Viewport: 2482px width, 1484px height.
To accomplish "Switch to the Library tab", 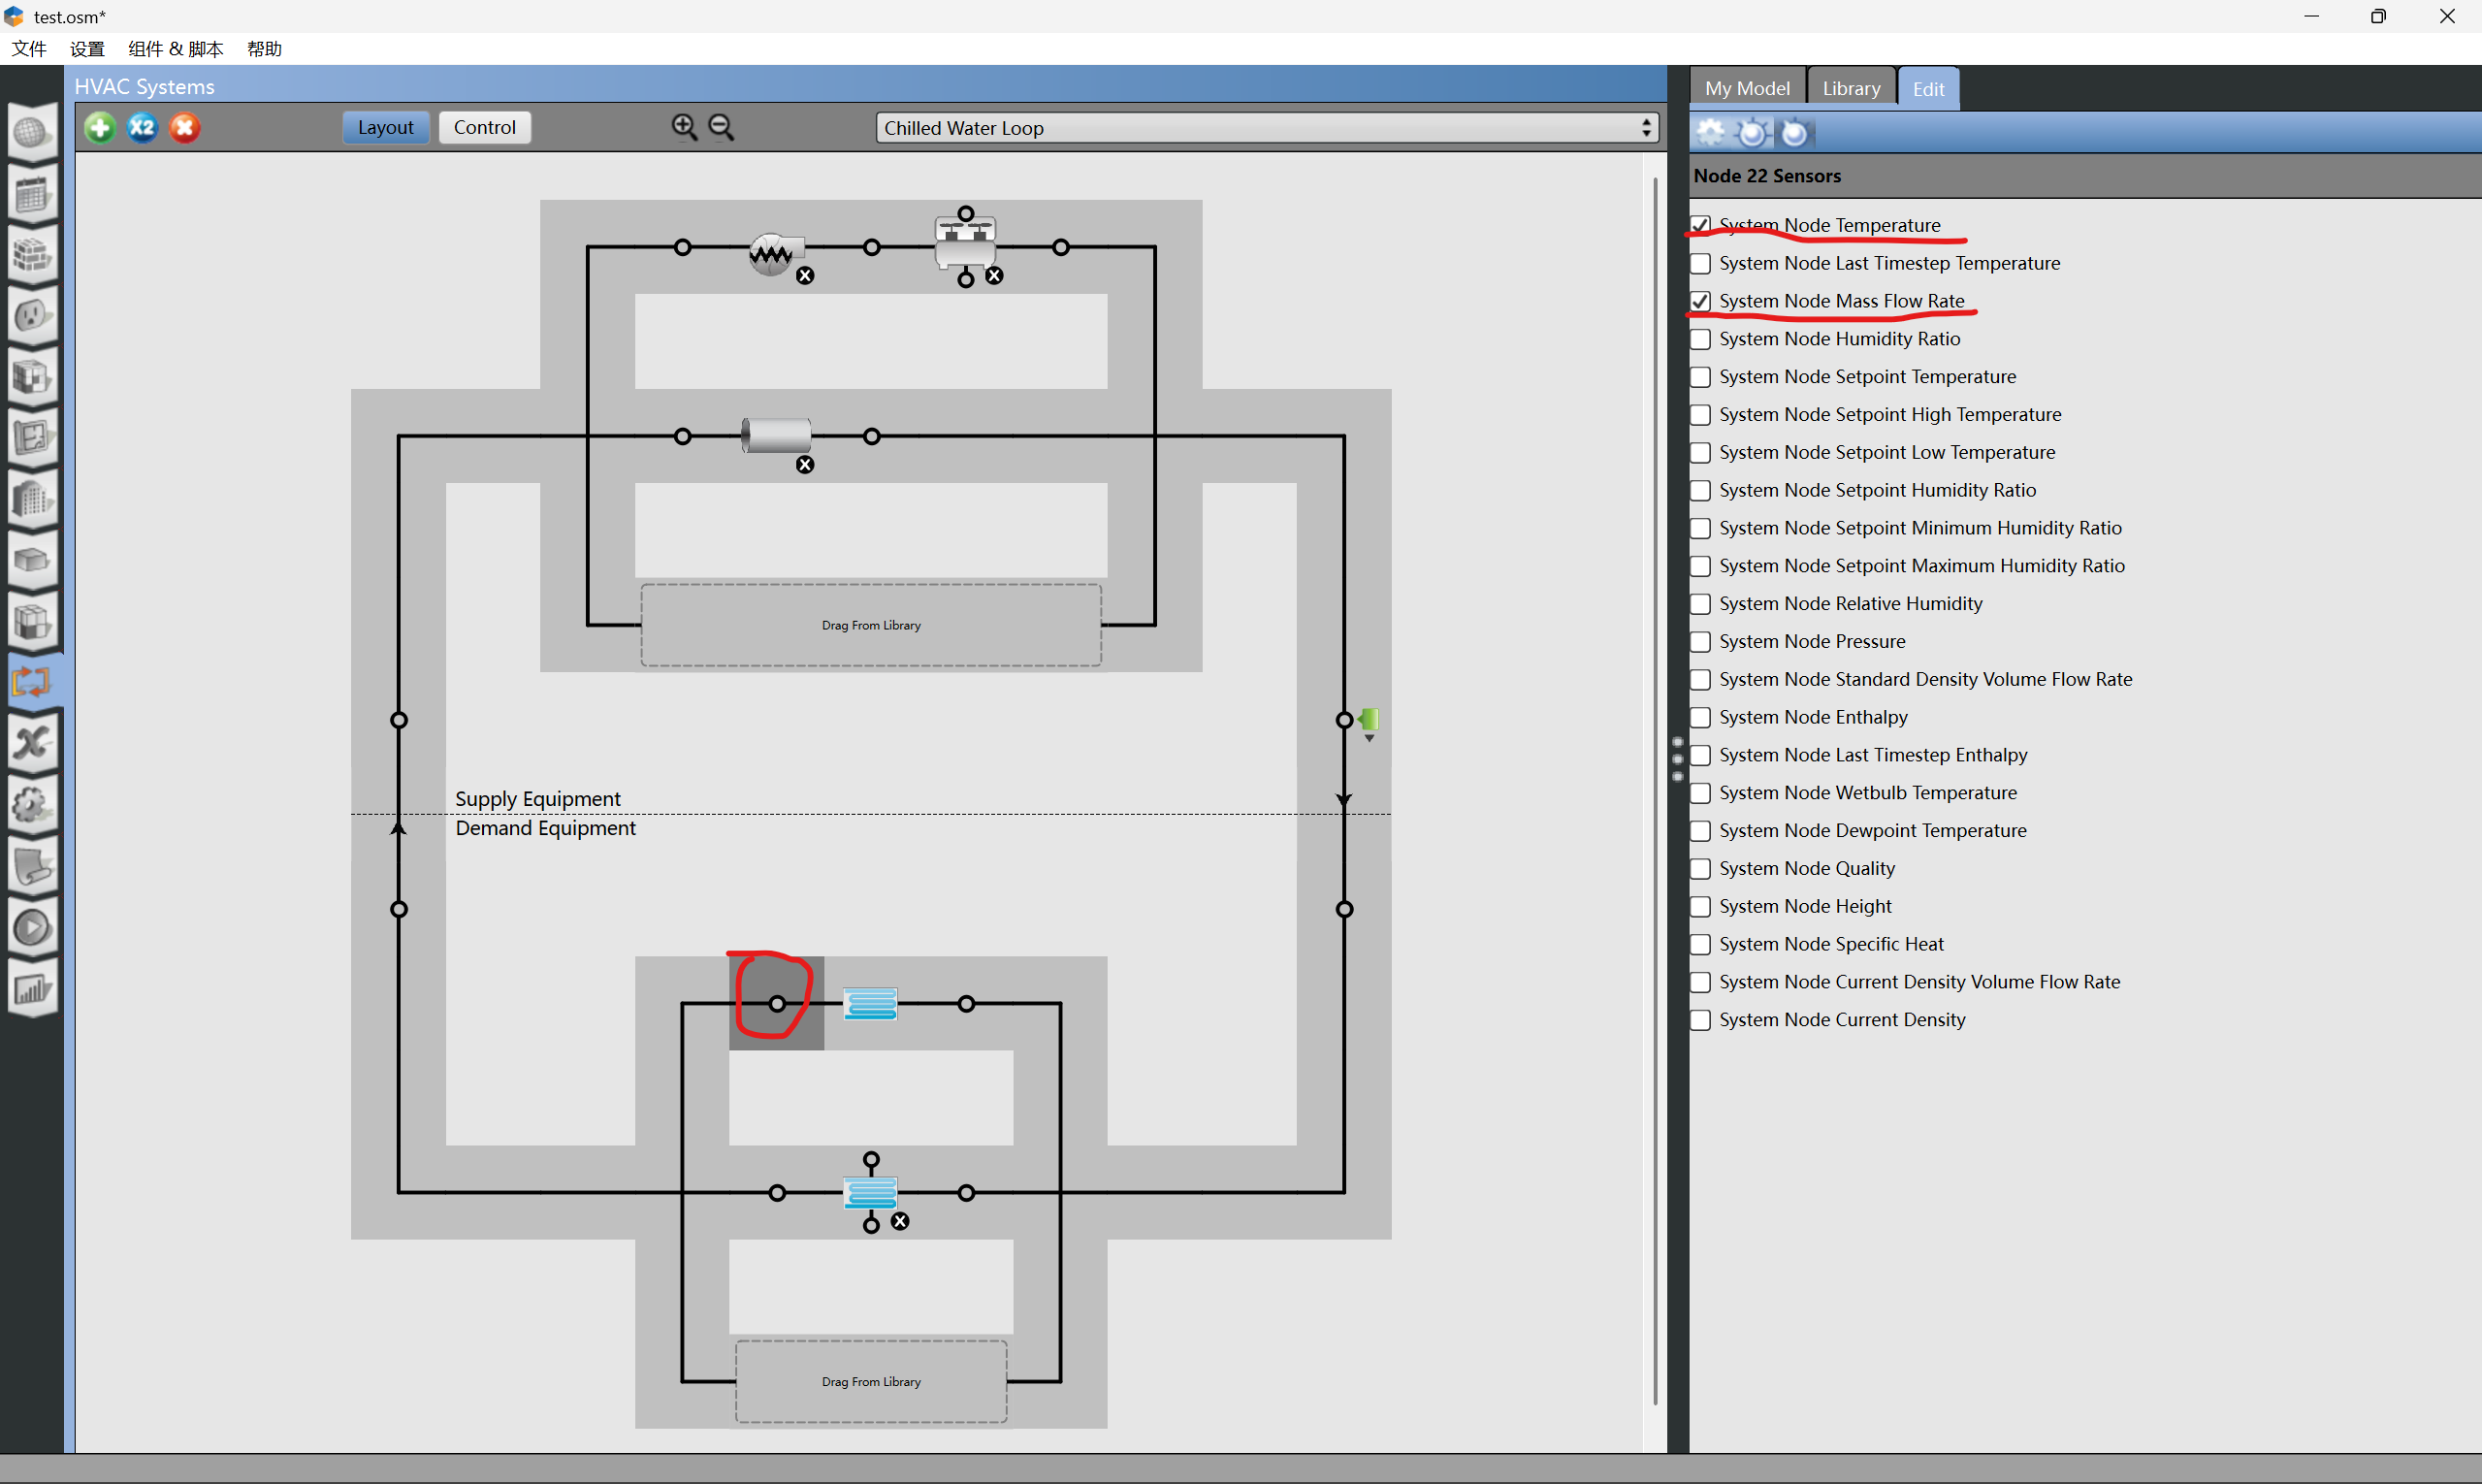I will click(1851, 88).
